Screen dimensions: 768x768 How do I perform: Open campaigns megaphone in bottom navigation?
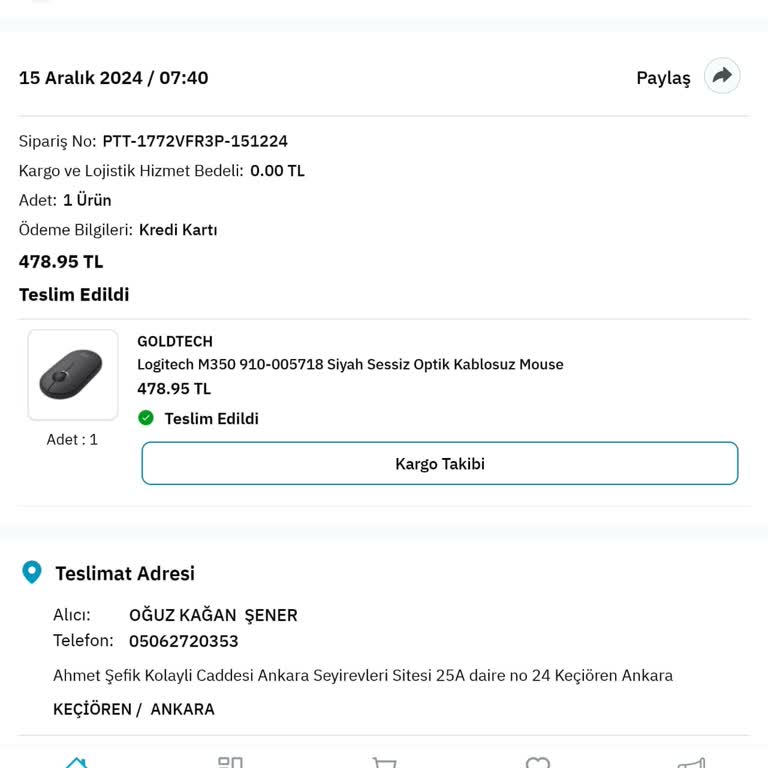pyautogui.click(x=691, y=762)
